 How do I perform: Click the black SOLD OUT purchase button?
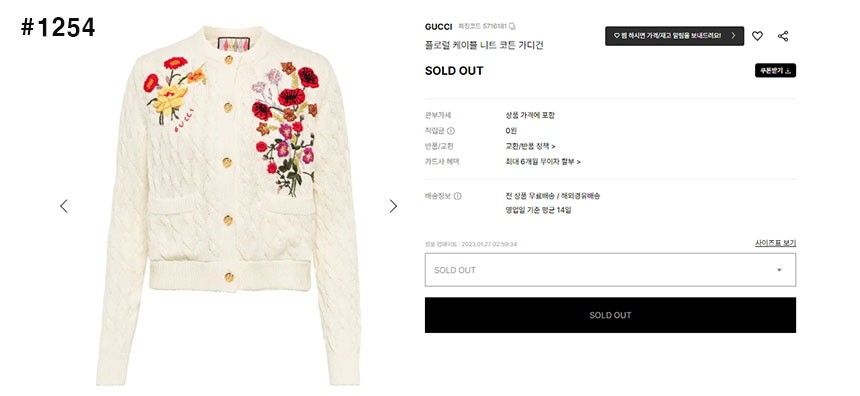610,315
